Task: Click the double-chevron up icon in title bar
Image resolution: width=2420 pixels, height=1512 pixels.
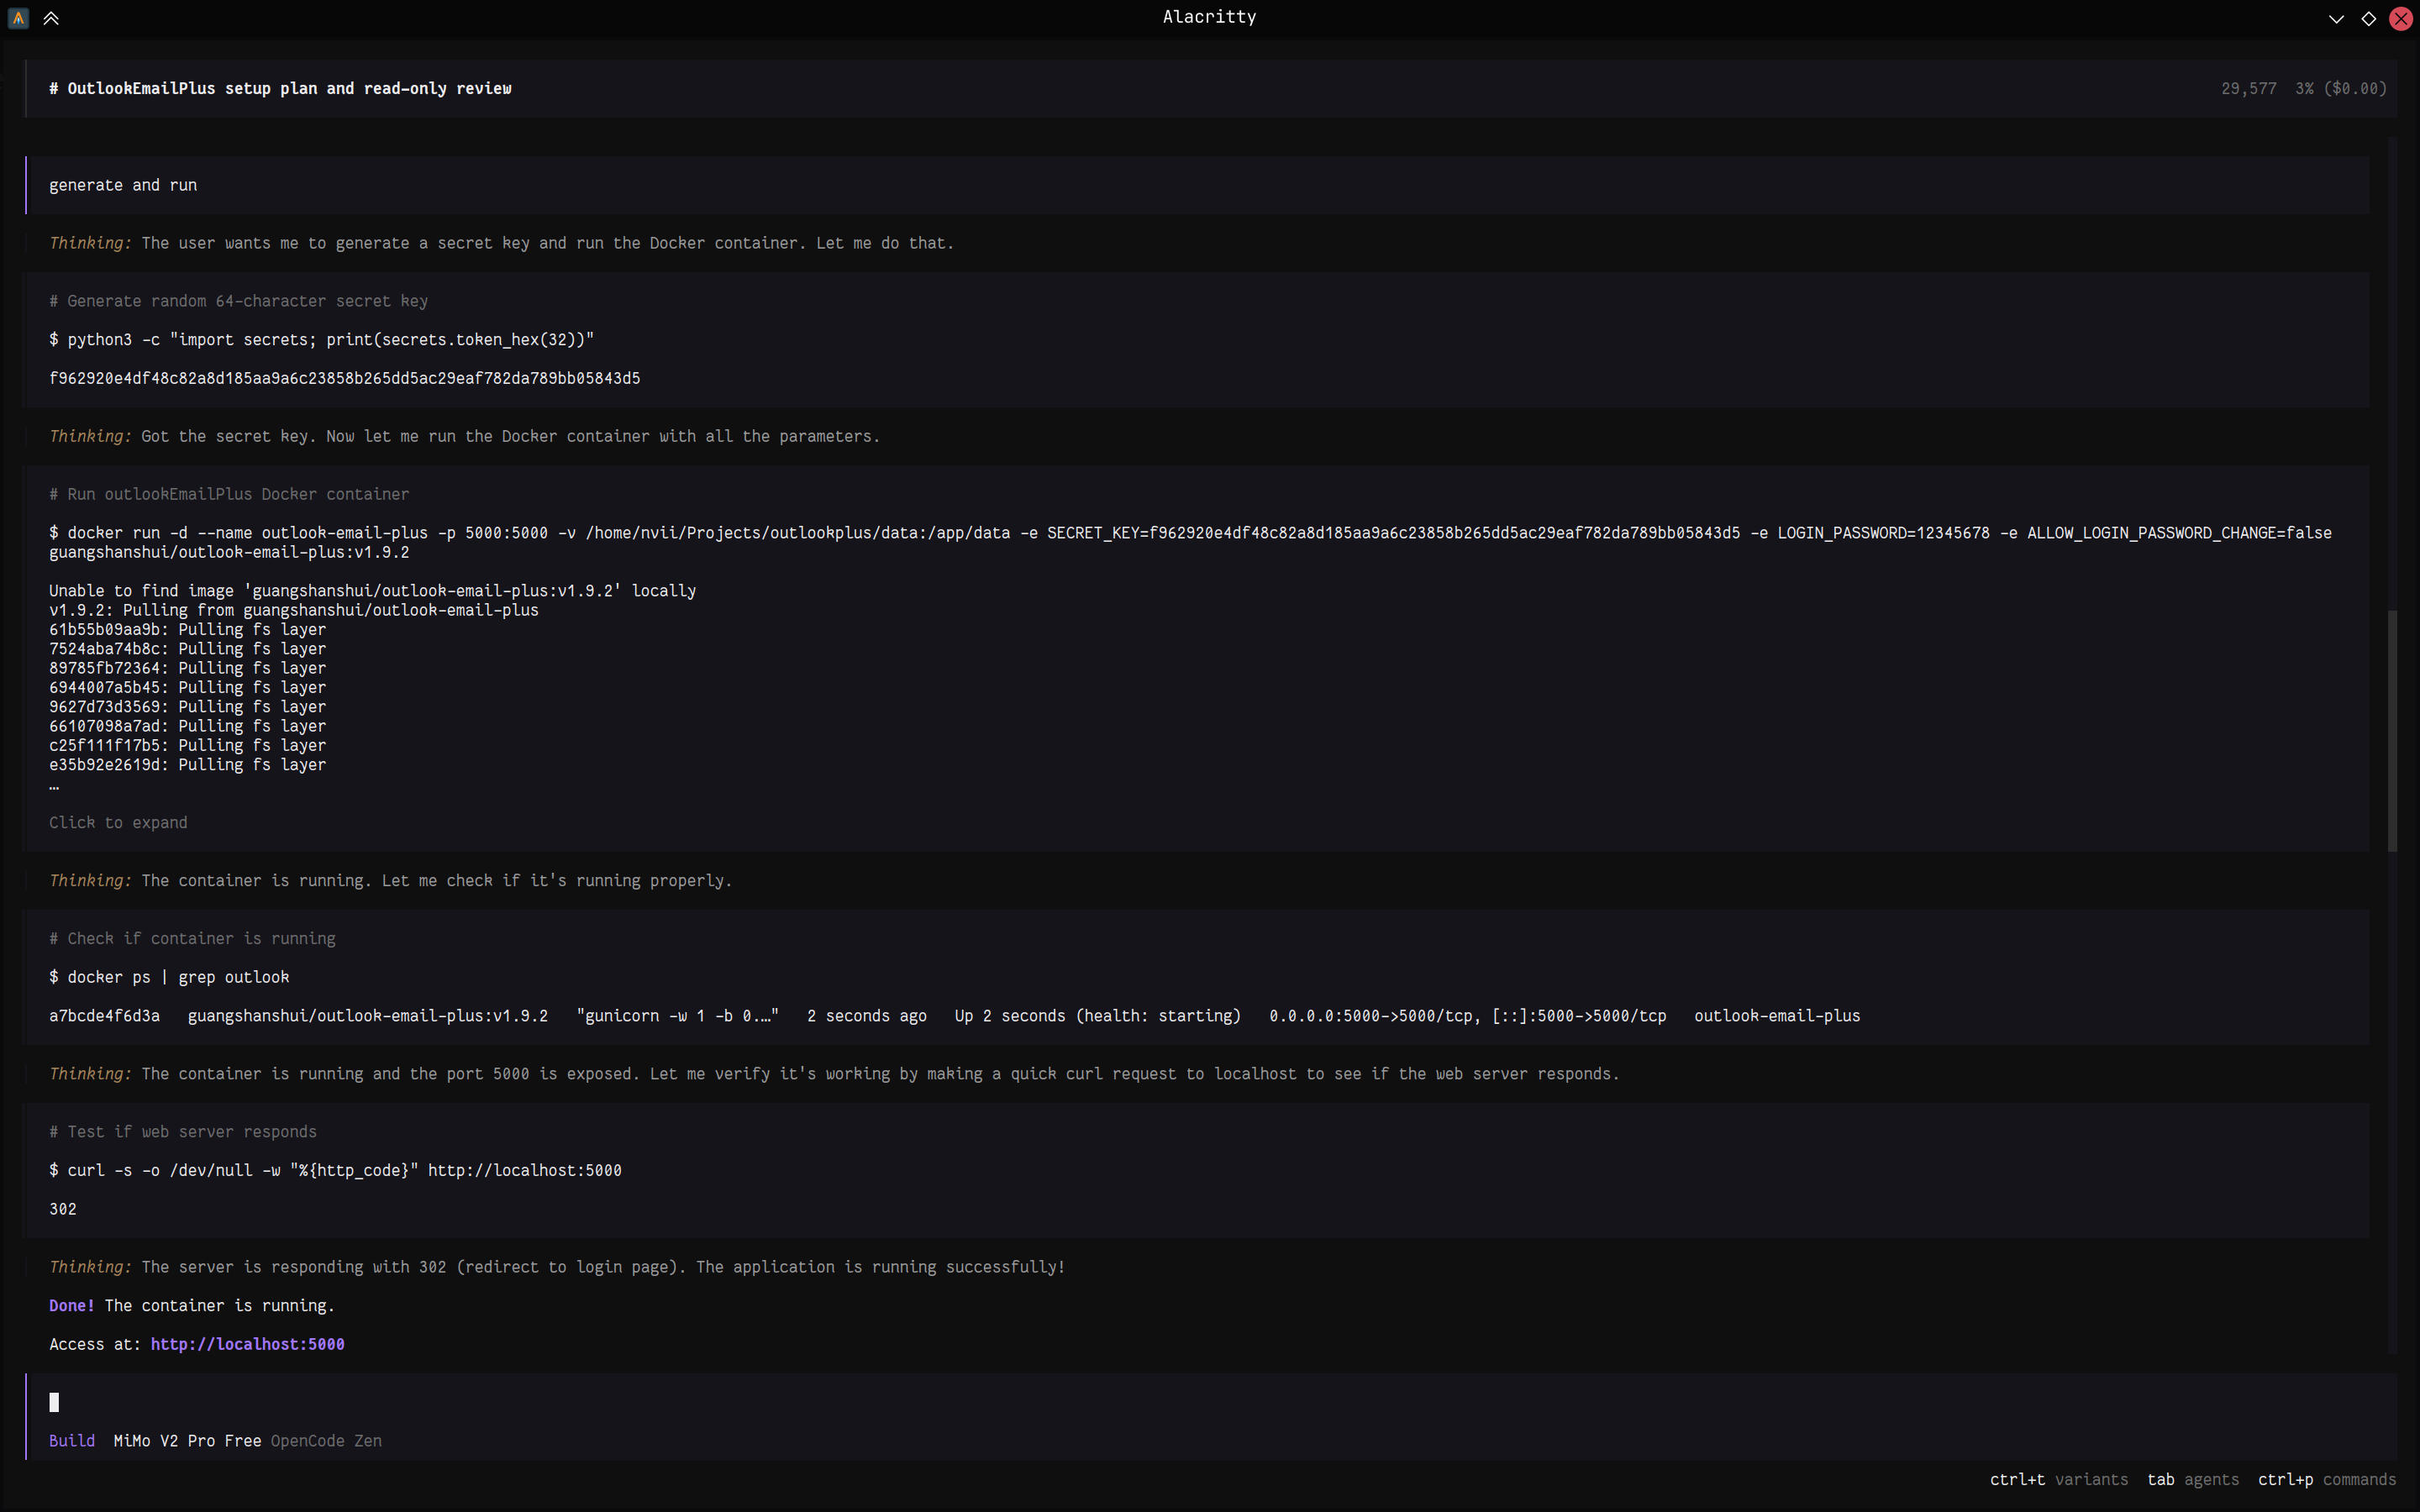Action: (x=51, y=18)
